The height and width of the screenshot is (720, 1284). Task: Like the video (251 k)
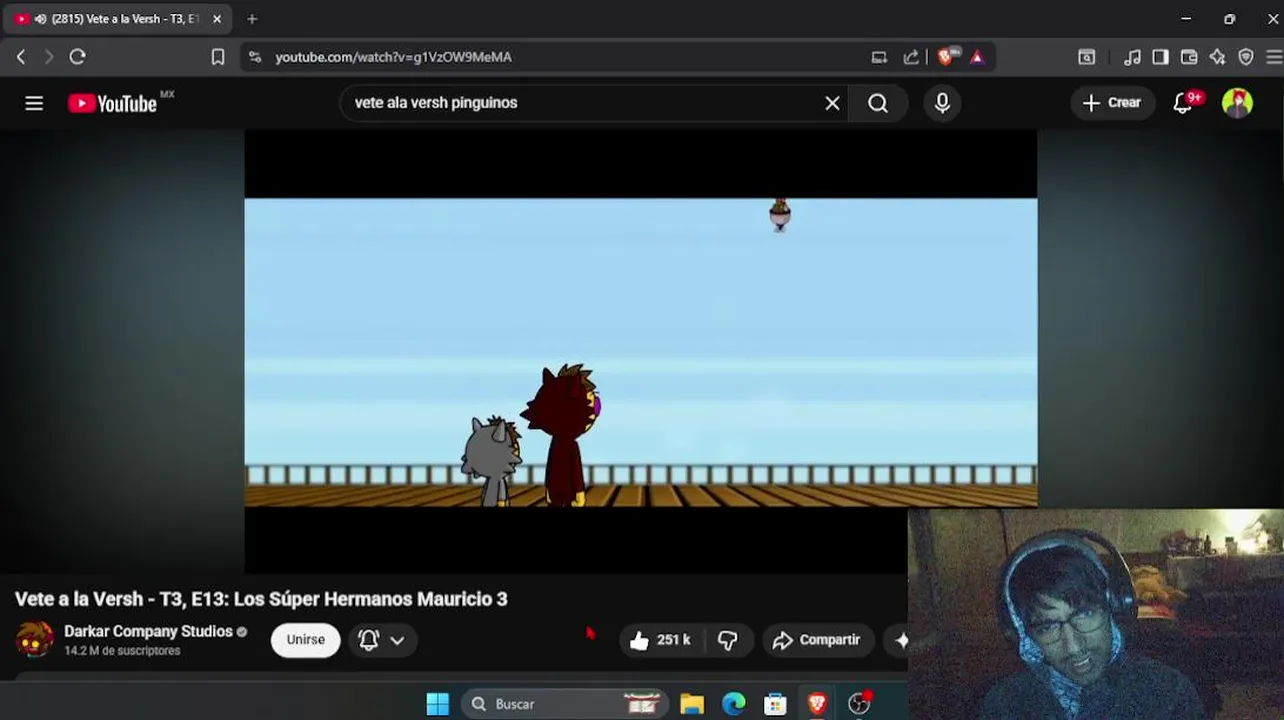point(661,640)
